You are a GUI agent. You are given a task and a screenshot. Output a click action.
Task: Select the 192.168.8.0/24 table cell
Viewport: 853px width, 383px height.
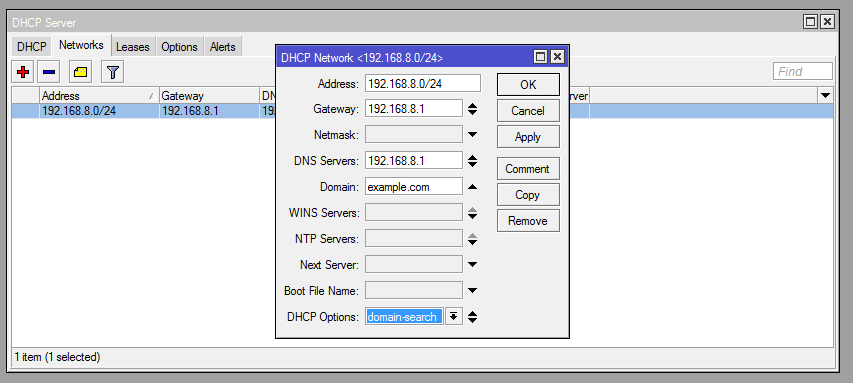coord(99,111)
